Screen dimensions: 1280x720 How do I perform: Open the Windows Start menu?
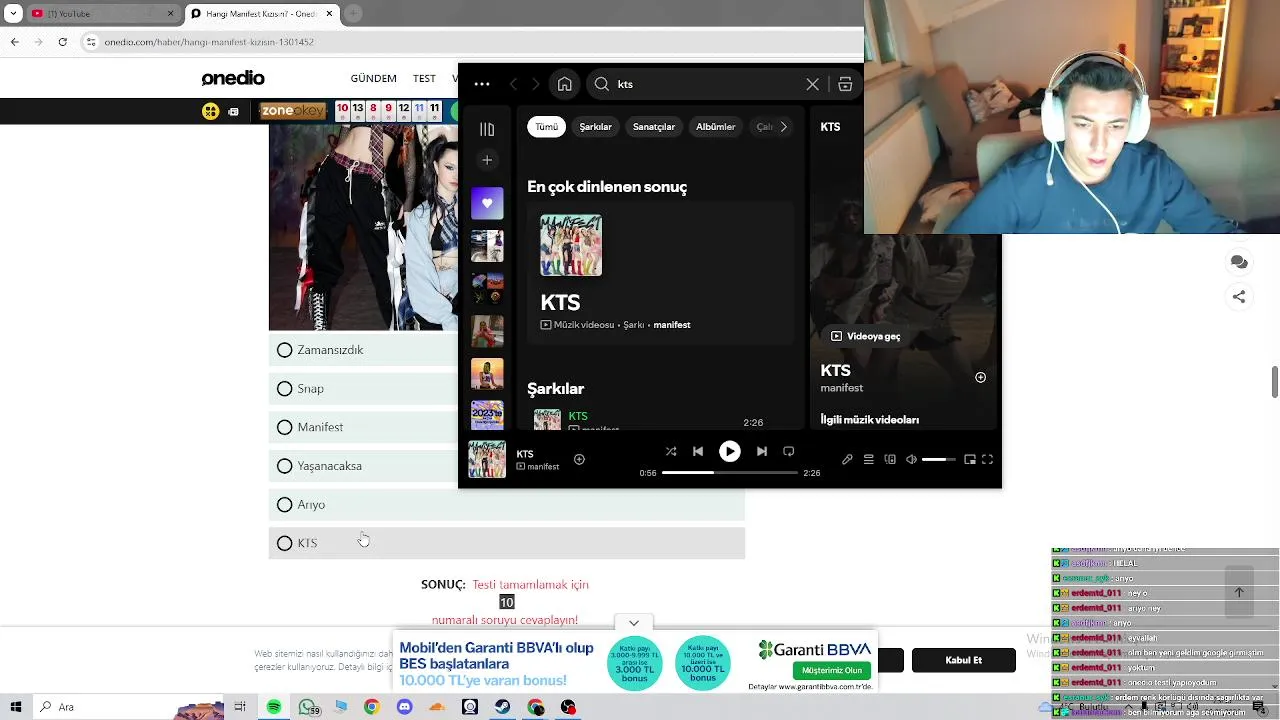click(x=16, y=707)
